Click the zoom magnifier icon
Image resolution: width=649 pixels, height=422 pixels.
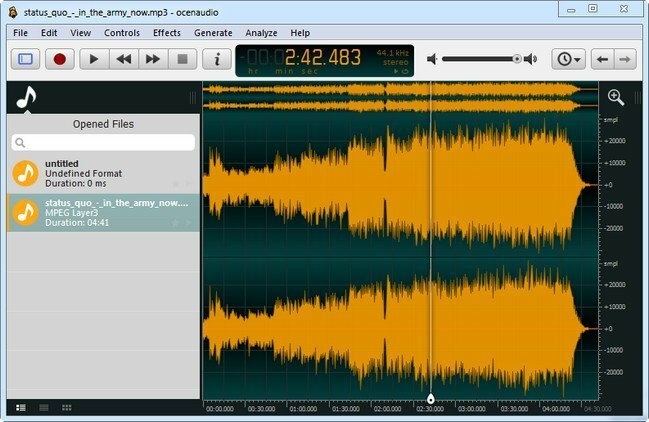pos(616,97)
